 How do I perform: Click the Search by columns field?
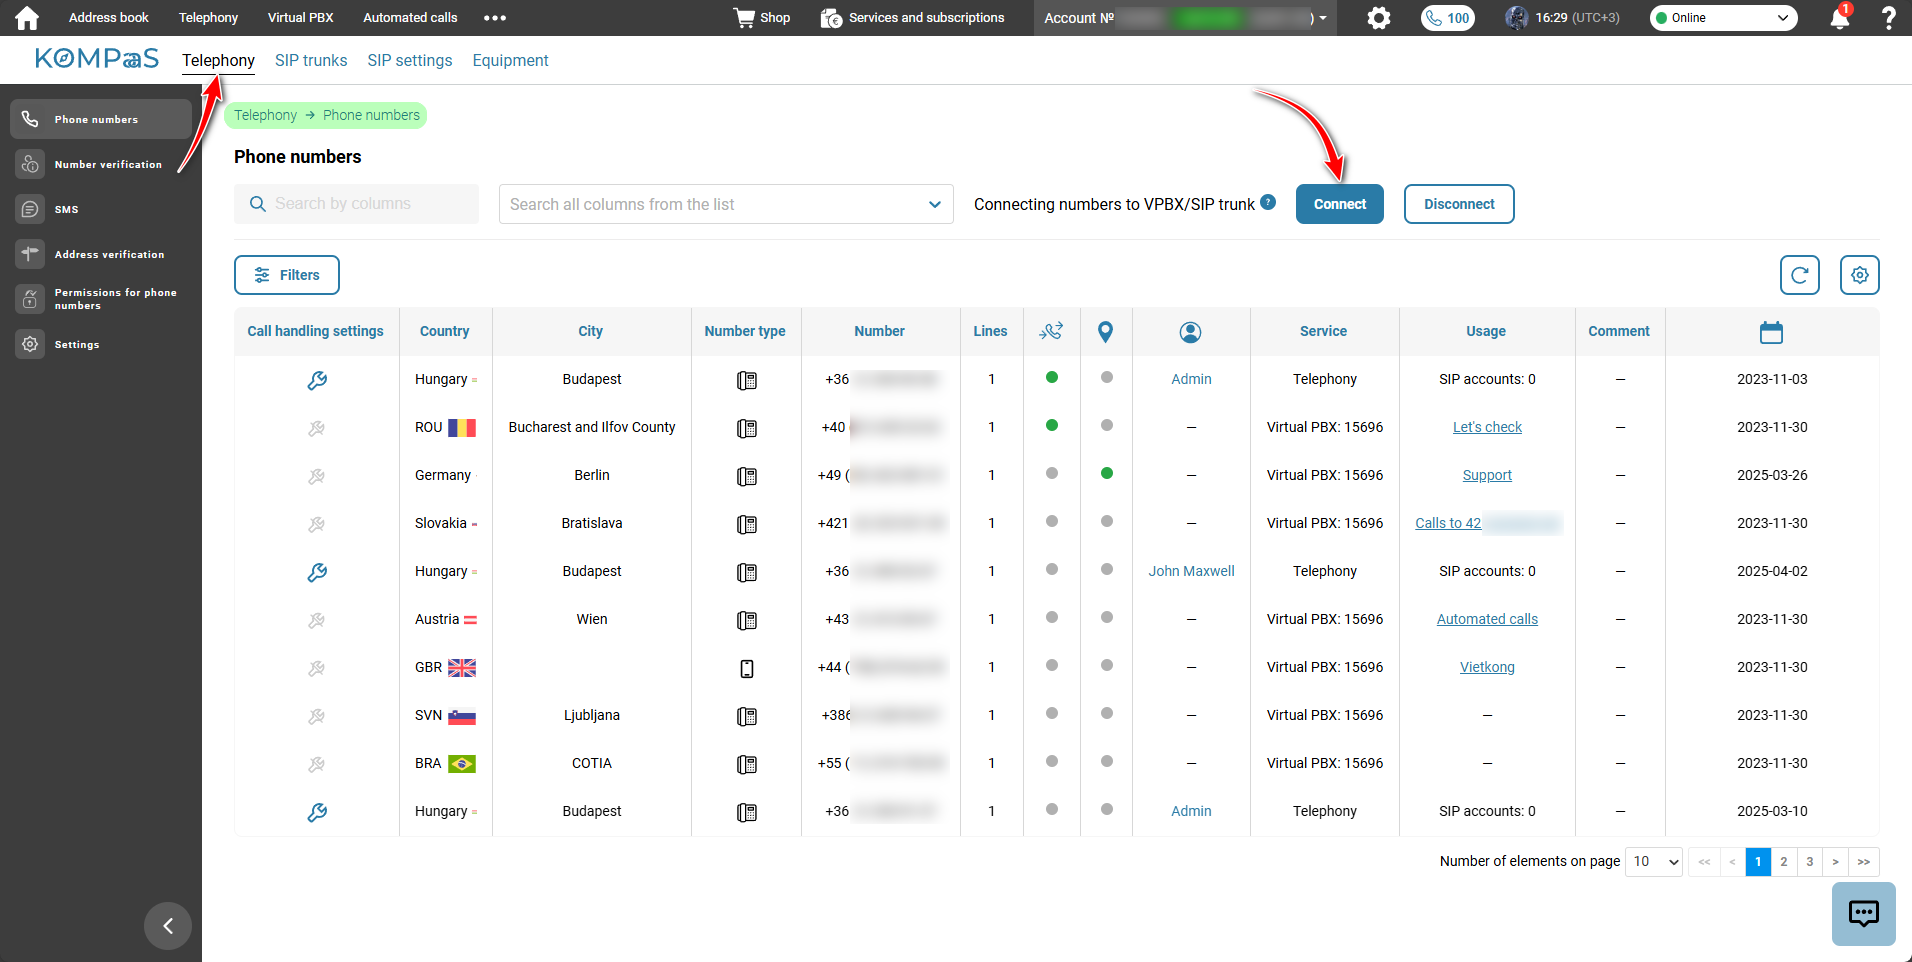click(x=356, y=204)
